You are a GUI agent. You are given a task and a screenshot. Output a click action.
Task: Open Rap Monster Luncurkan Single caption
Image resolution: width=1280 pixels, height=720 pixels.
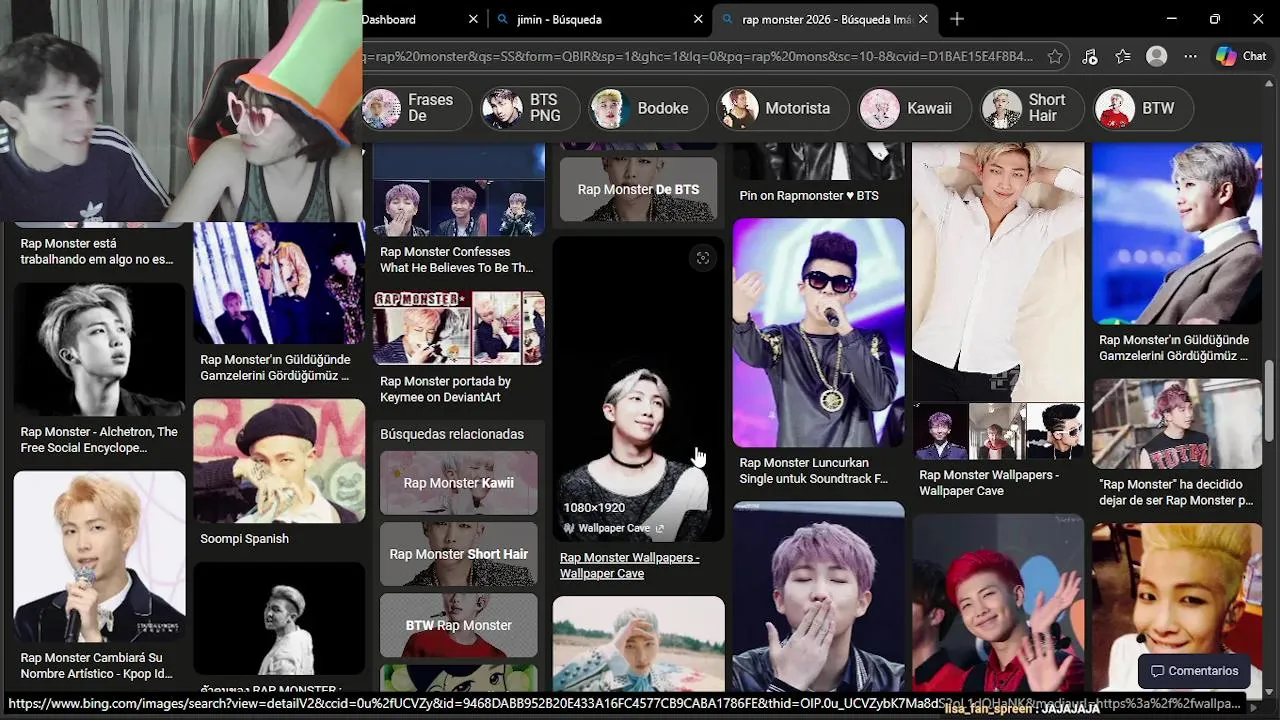pos(813,471)
